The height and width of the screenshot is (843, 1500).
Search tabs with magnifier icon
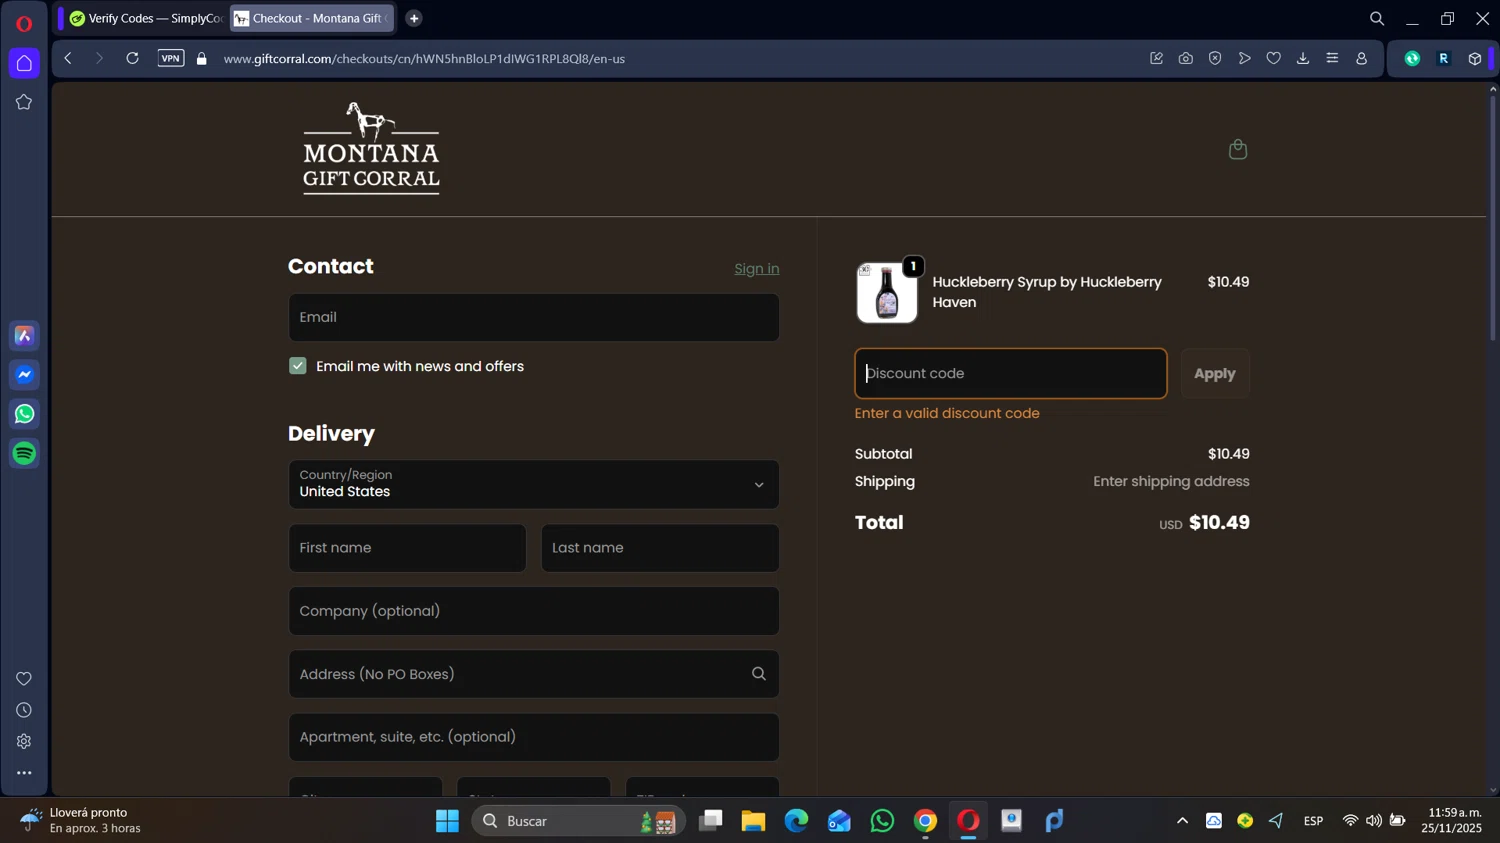1377,19
